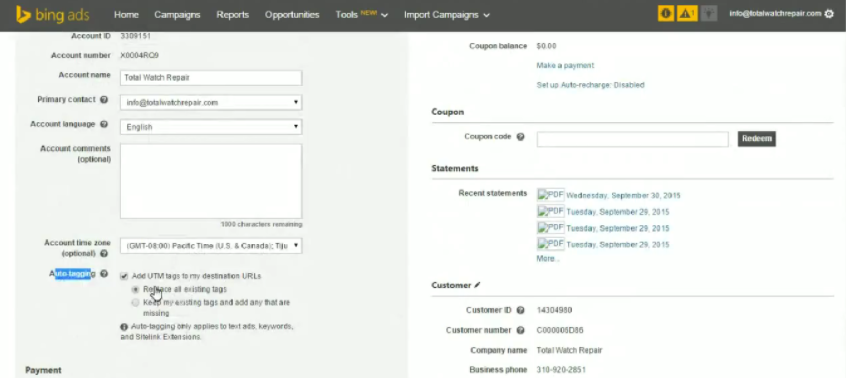The width and height of the screenshot is (846, 378).
Task: Show help for Customer number
Action: coord(521,331)
